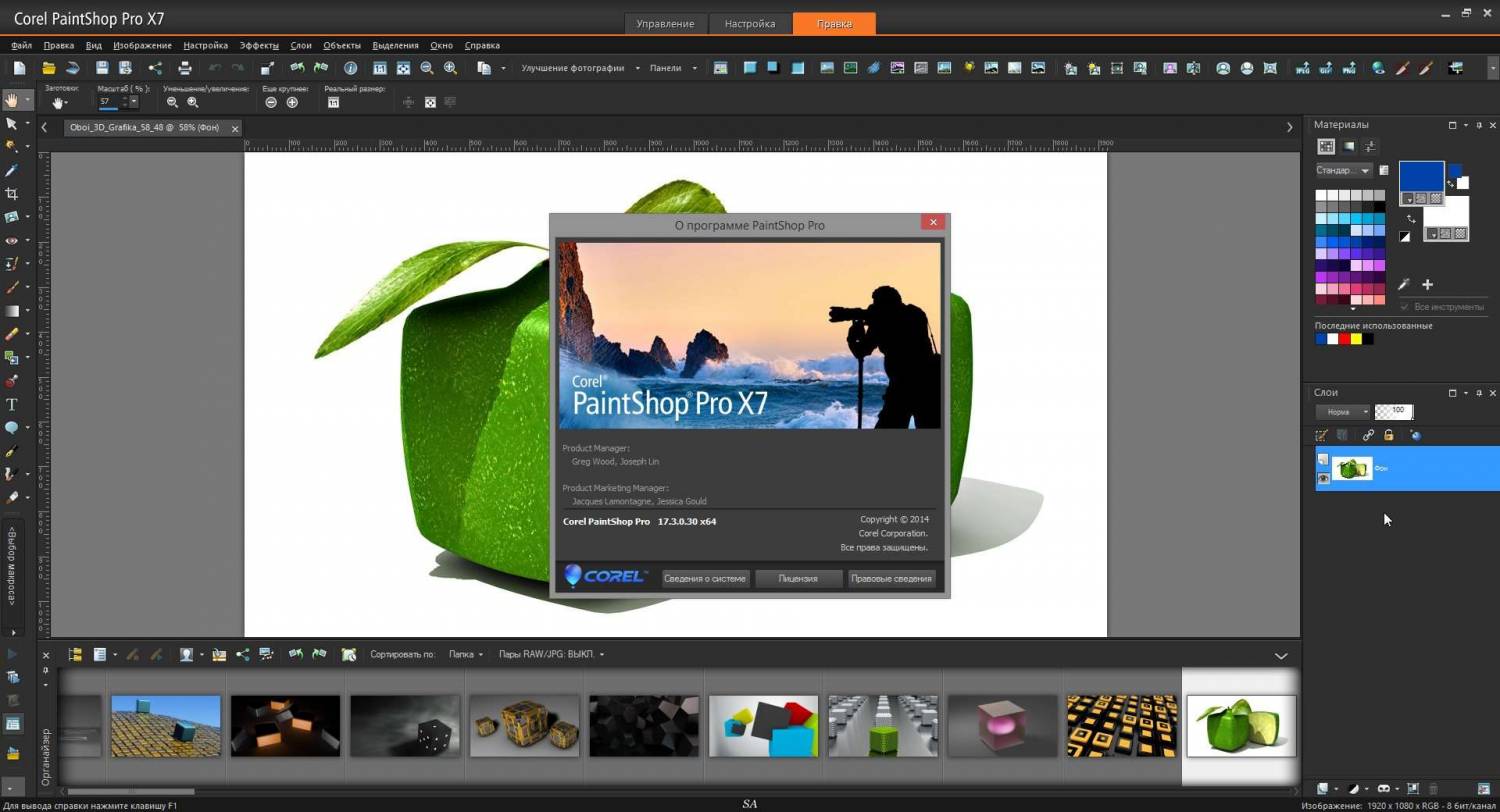Open a file using the yellow folder icon
Screen dimensions: 1500x812
pyautogui.click(x=48, y=68)
